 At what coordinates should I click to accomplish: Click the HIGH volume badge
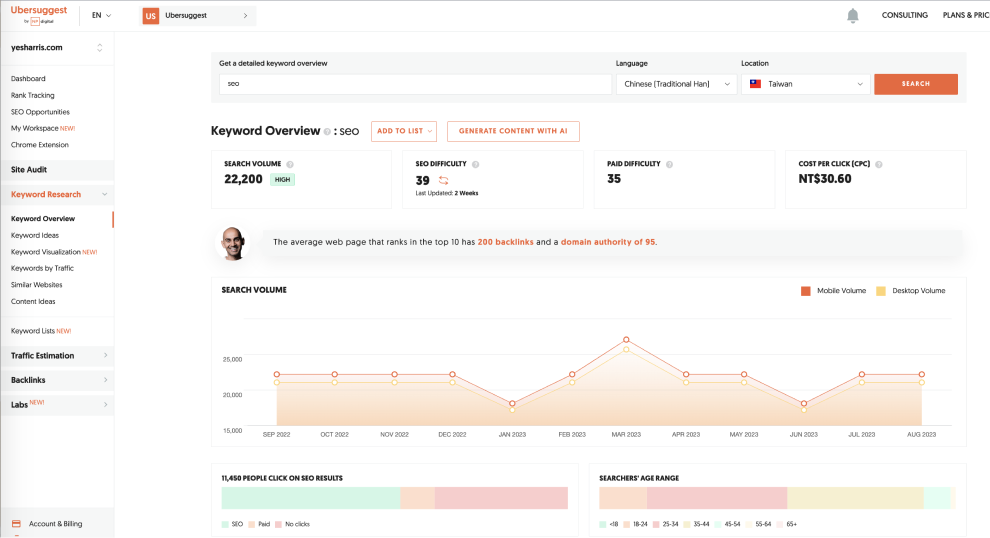pos(282,180)
